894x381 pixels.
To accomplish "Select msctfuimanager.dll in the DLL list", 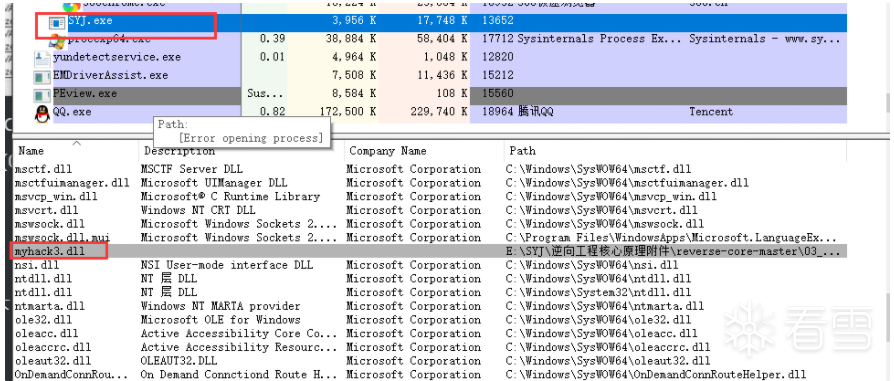I will coord(72,183).
